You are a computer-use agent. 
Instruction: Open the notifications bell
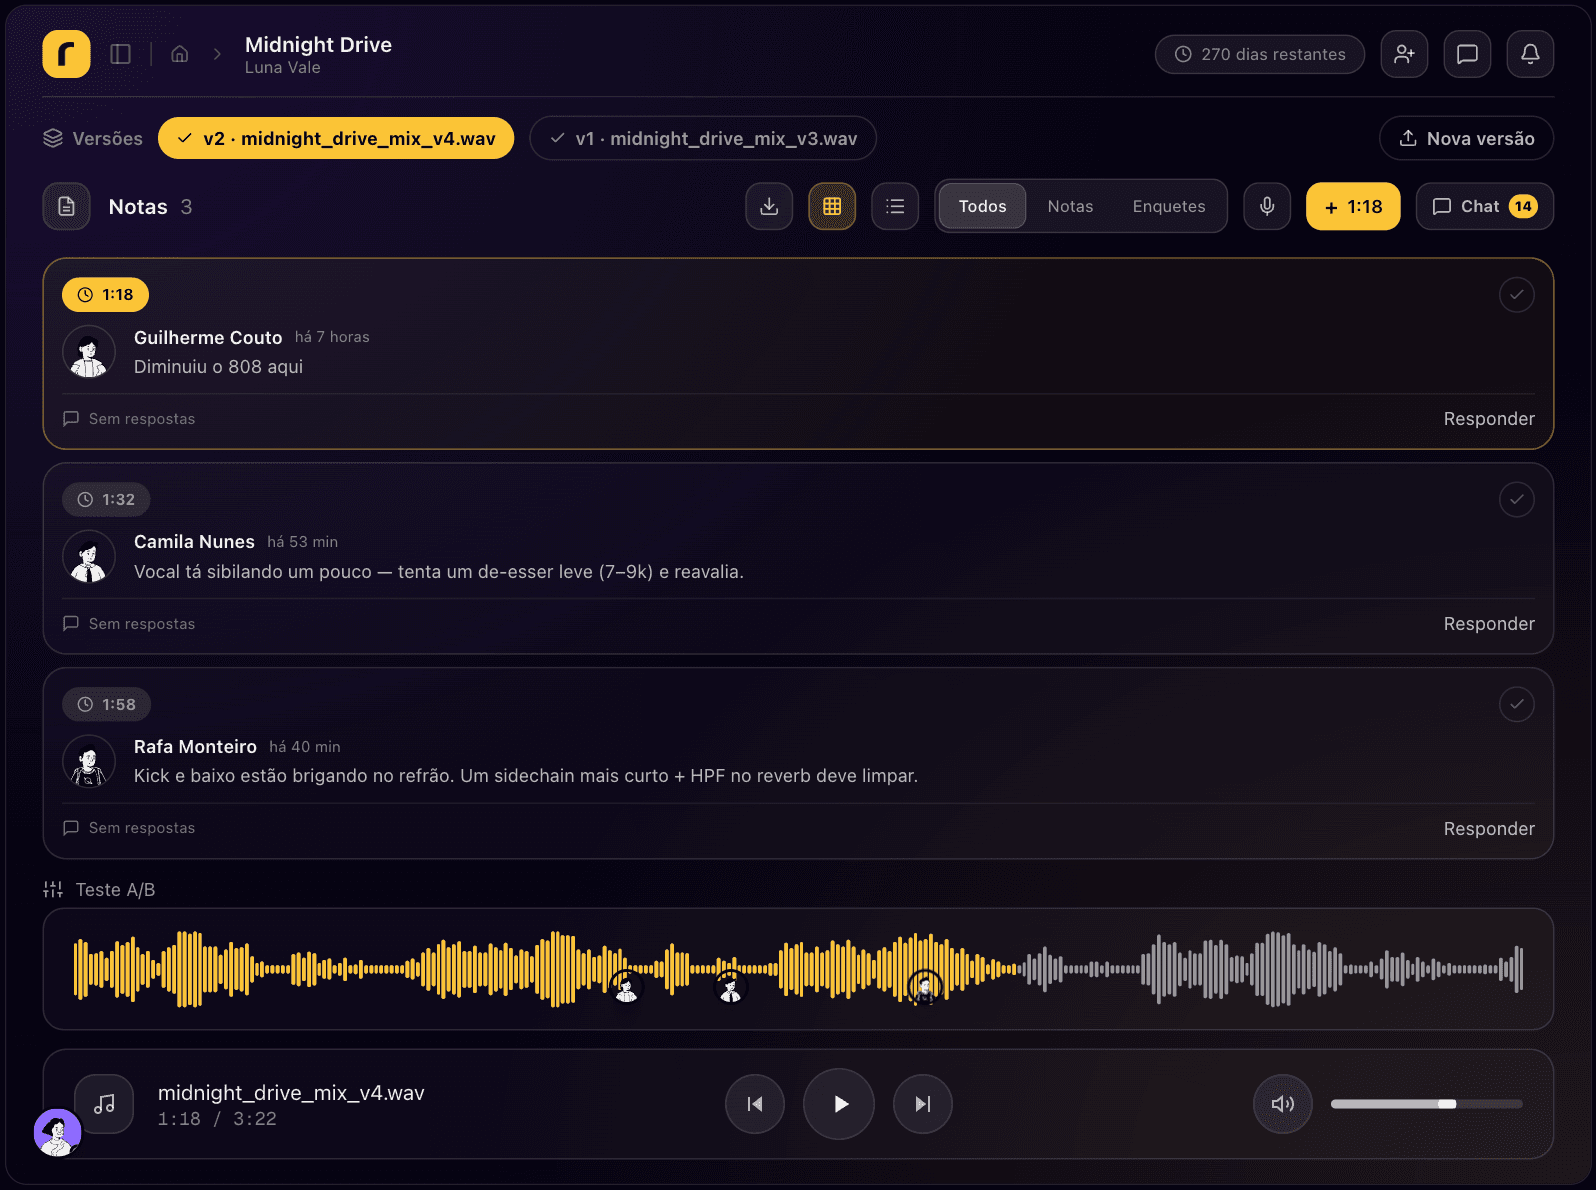pyautogui.click(x=1530, y=54)
